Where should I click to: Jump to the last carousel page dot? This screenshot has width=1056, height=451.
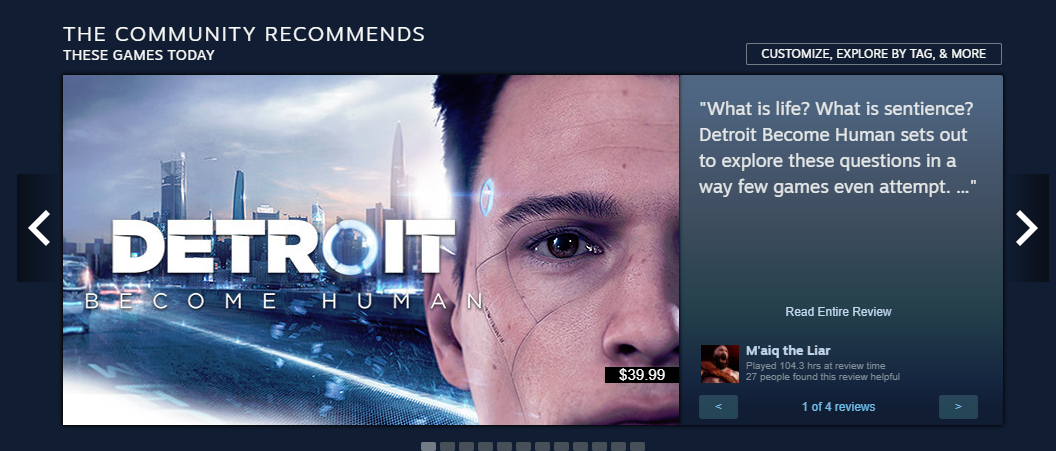click(x=637, y=447)
